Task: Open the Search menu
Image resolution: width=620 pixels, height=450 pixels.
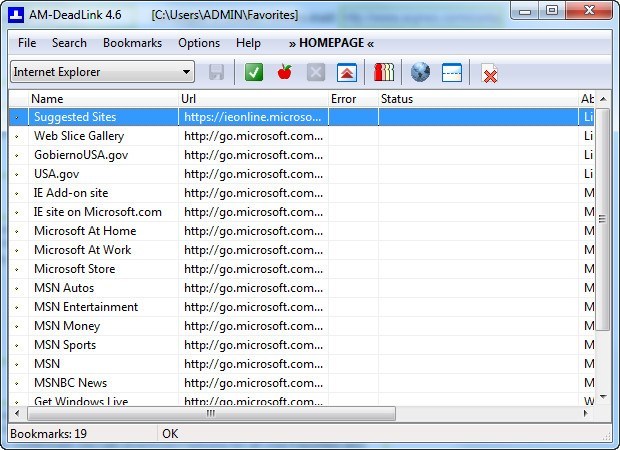Action: coord(69,43)
